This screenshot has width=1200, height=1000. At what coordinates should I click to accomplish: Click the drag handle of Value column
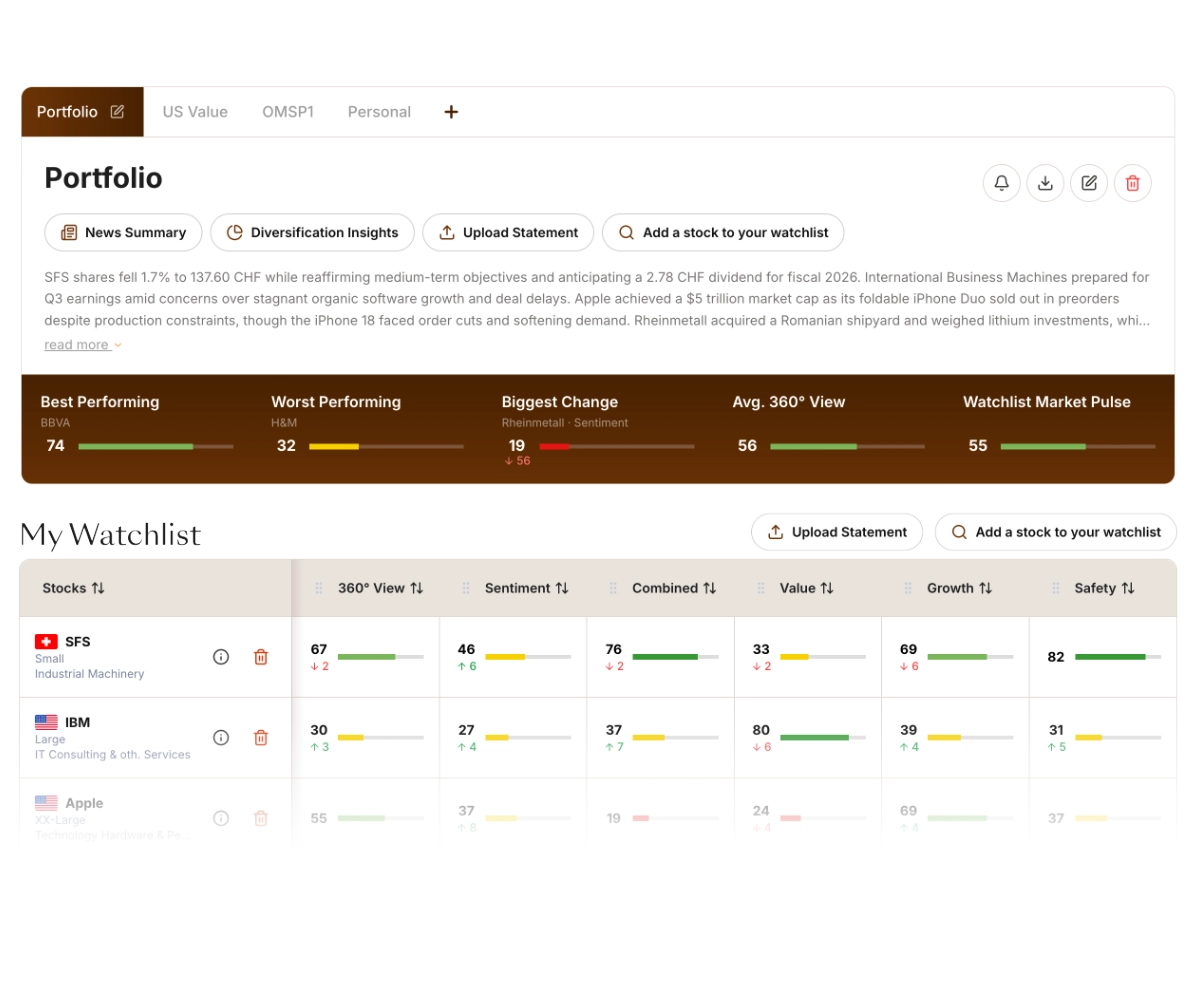coord(761,589)
